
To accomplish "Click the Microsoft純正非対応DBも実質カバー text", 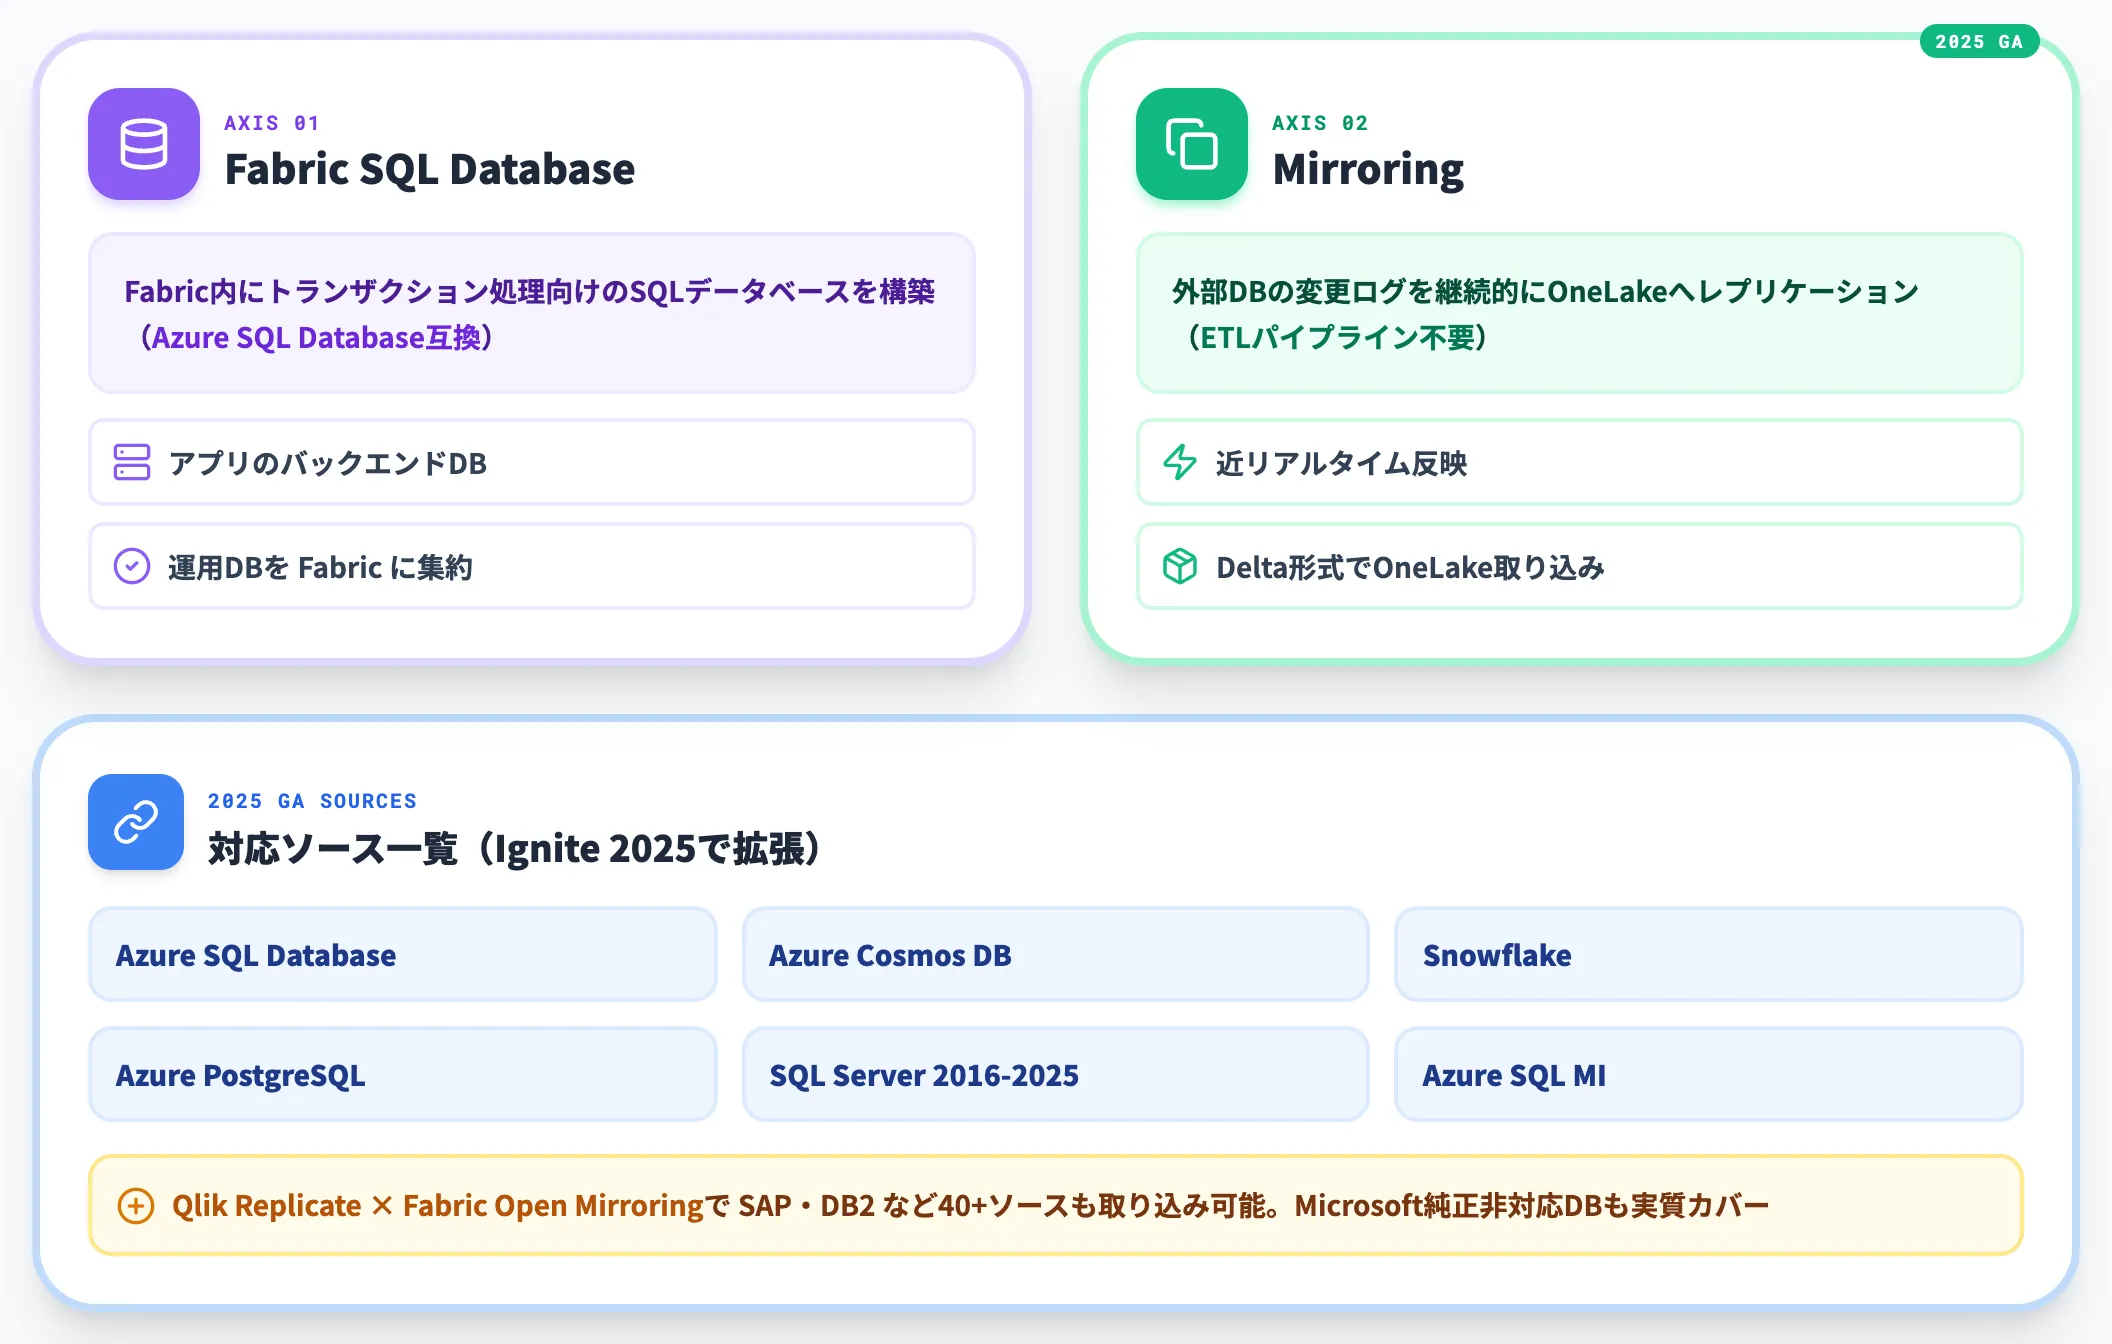I will point(1532,1205).
